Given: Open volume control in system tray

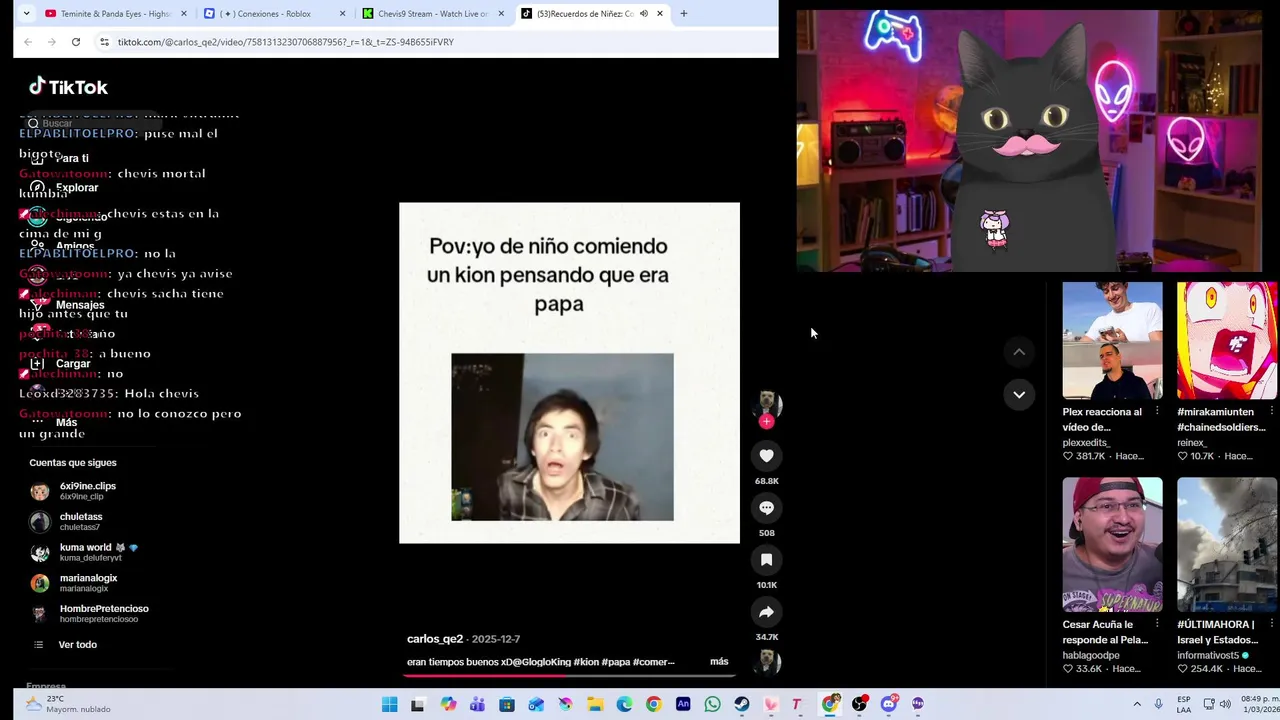Looking at the screenshot, I should coord(1225,704).
